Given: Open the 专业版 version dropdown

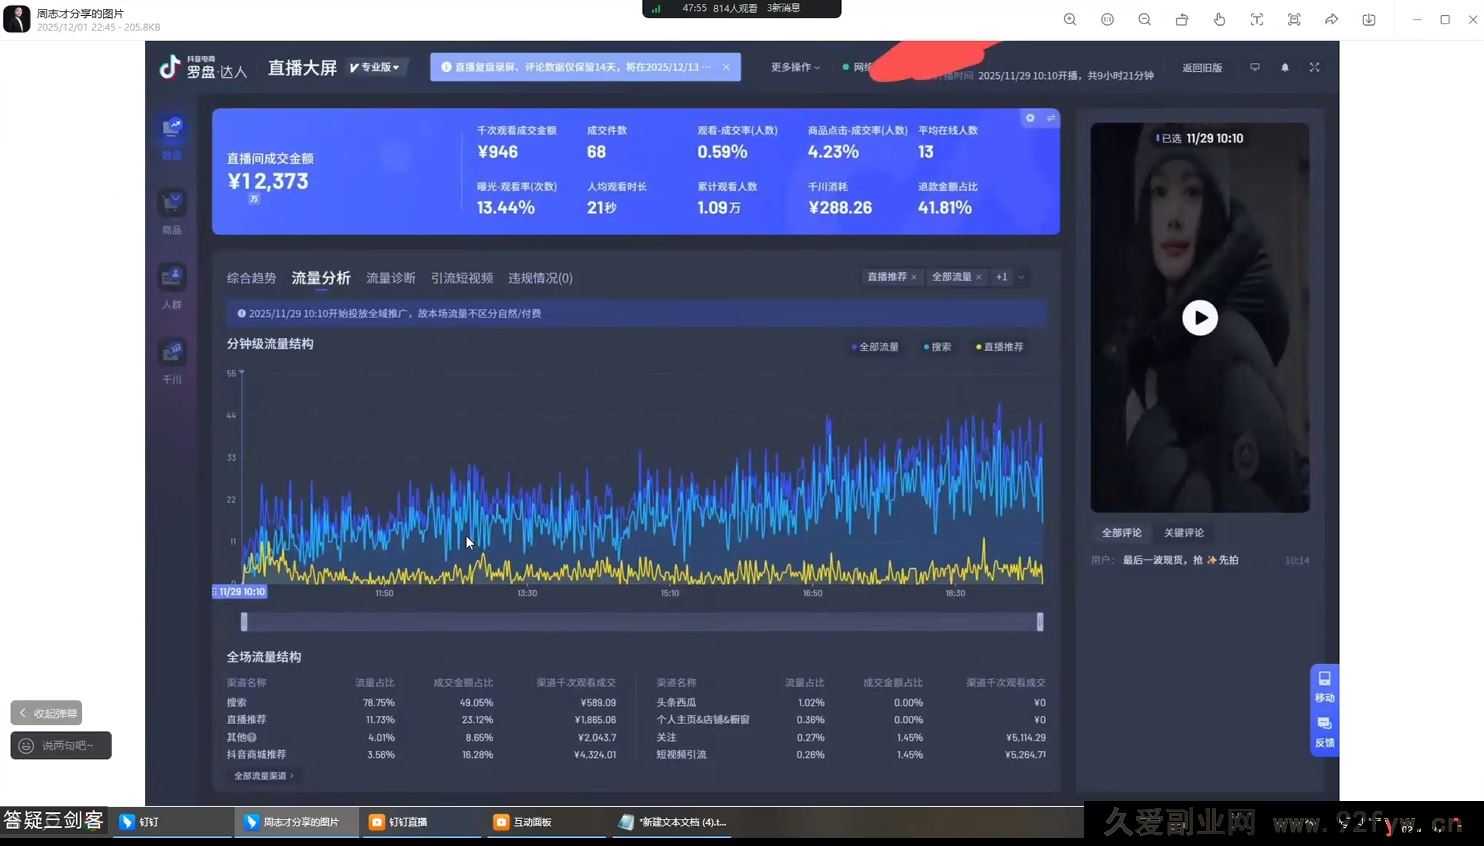Looking at the screenshot, I should point(375,67).
